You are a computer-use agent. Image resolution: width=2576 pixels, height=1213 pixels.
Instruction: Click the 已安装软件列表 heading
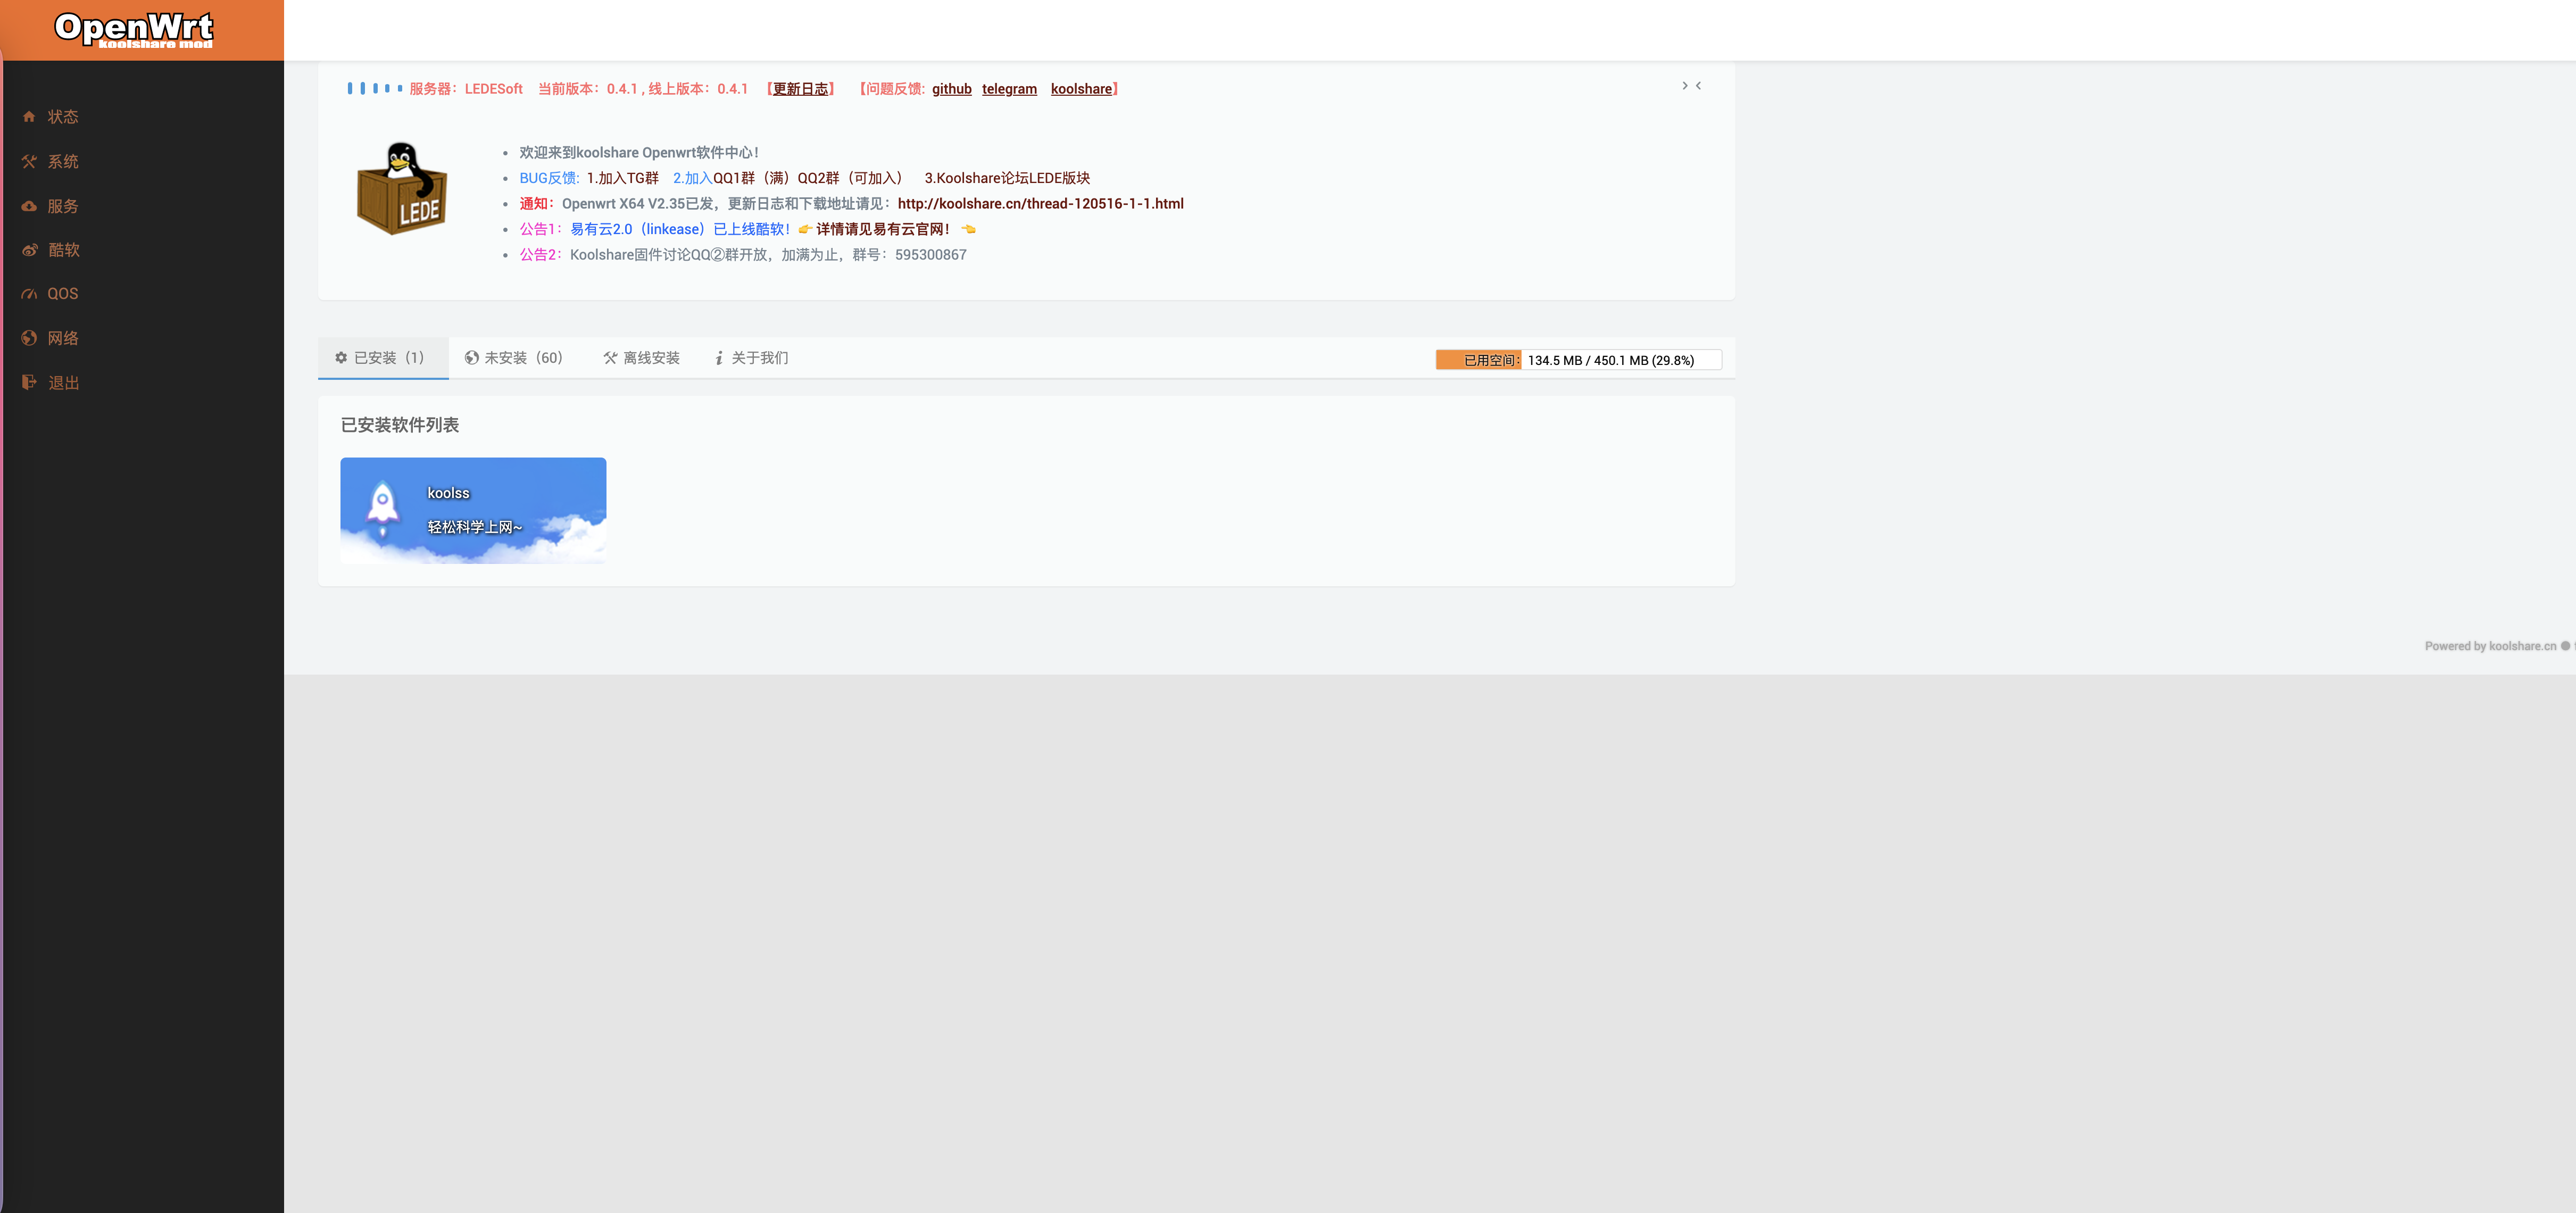tap(400, 425)
